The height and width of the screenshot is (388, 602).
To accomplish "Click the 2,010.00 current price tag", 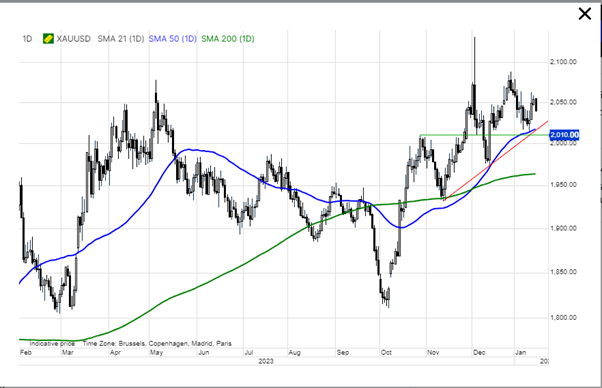I will pyautogui.click(x=564, y=135).
